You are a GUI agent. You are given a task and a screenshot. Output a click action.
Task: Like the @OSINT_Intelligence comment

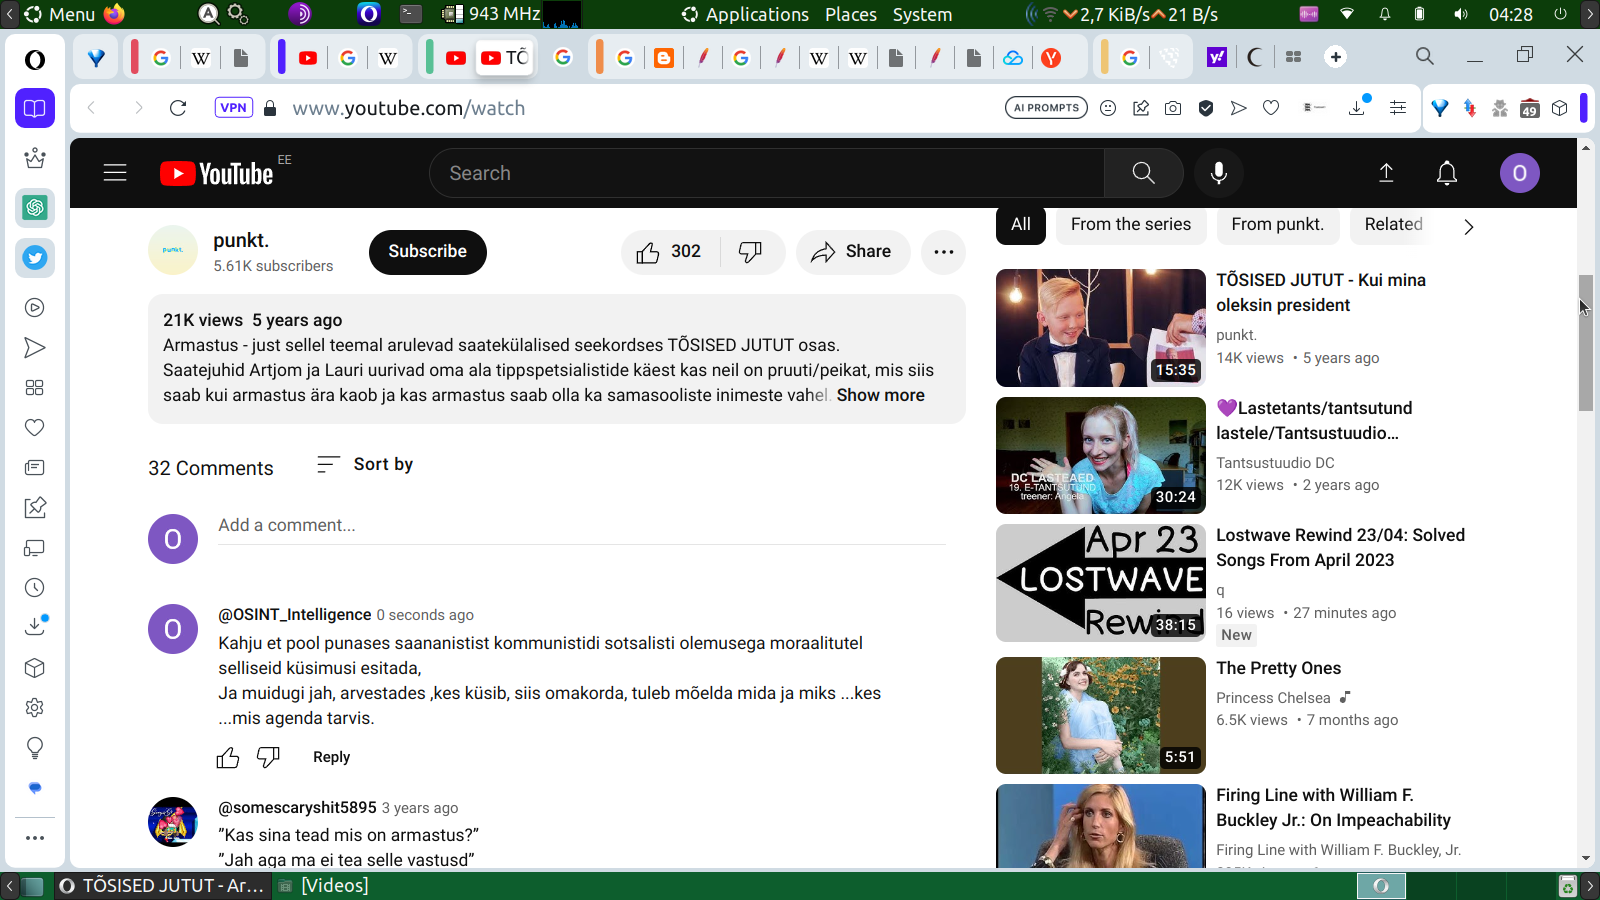pos(228,758)
